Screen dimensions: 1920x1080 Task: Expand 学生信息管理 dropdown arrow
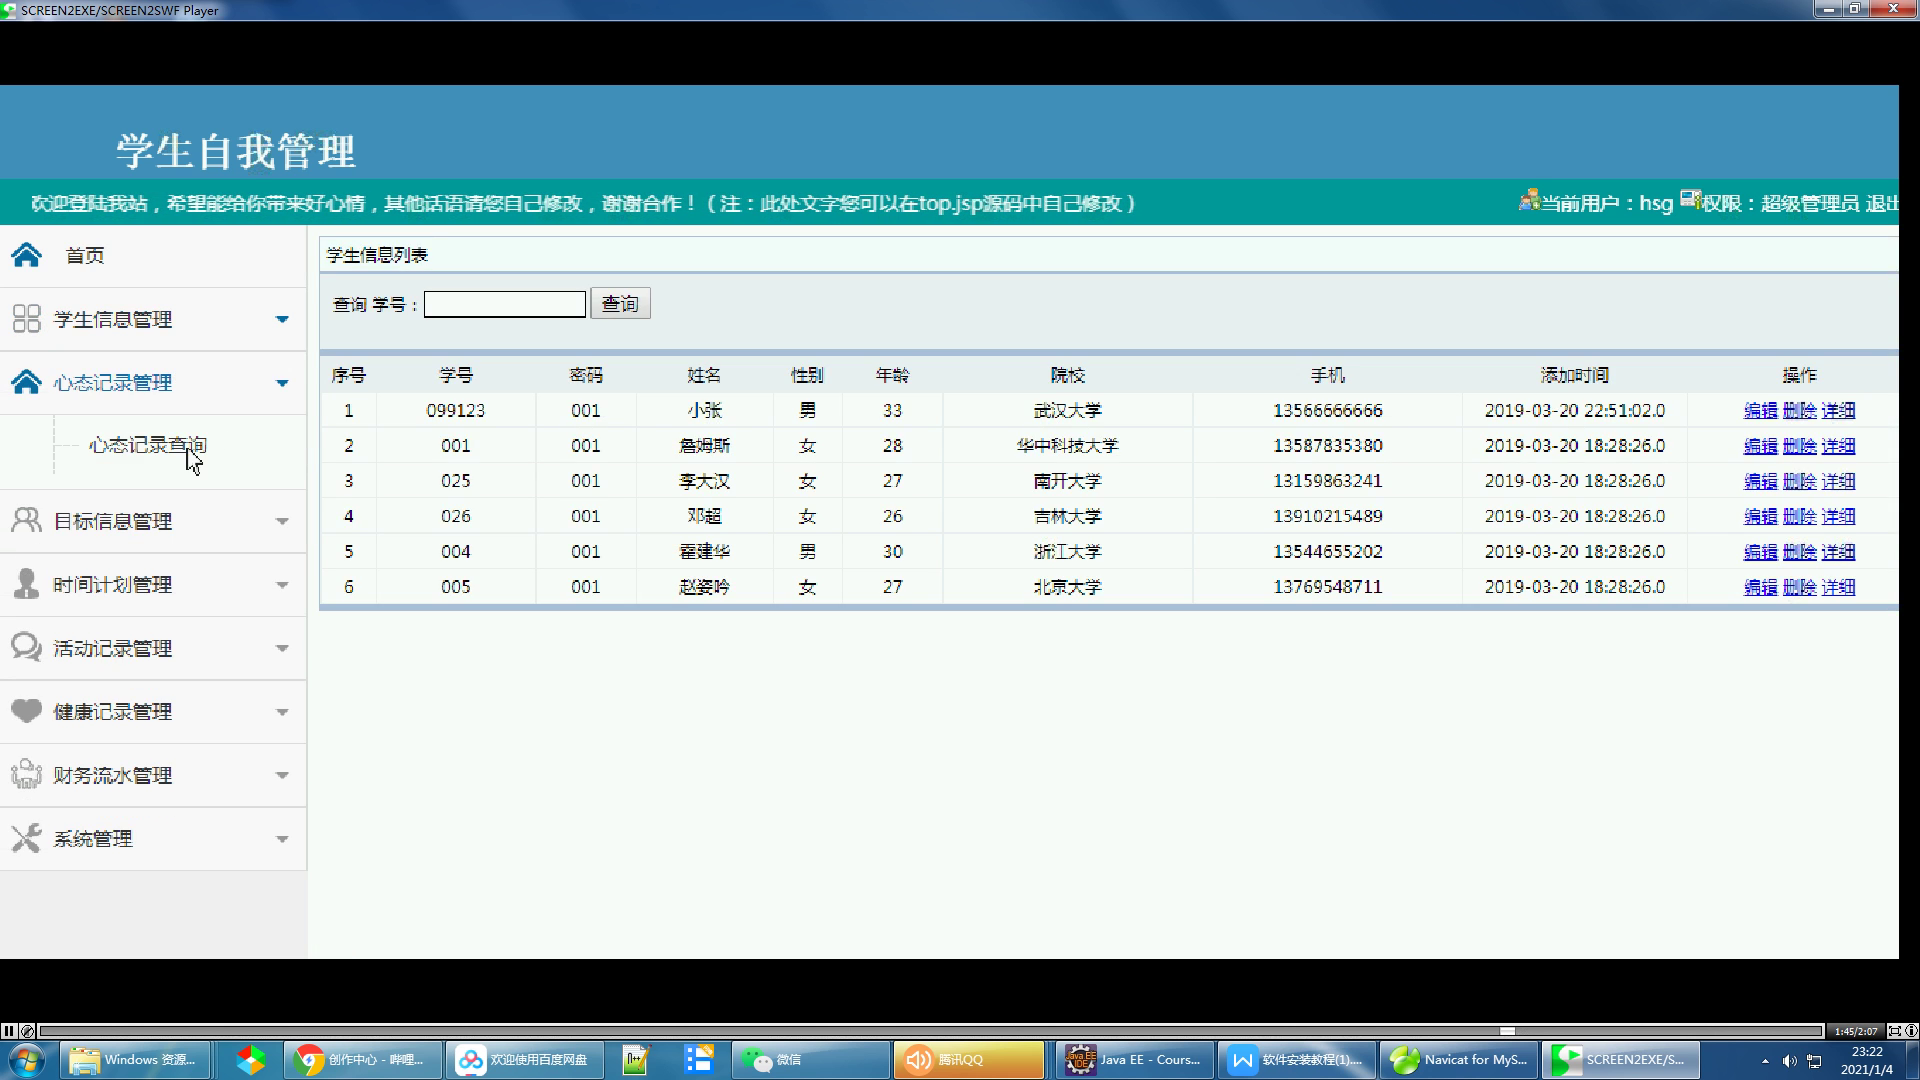[x=282, y=319]
